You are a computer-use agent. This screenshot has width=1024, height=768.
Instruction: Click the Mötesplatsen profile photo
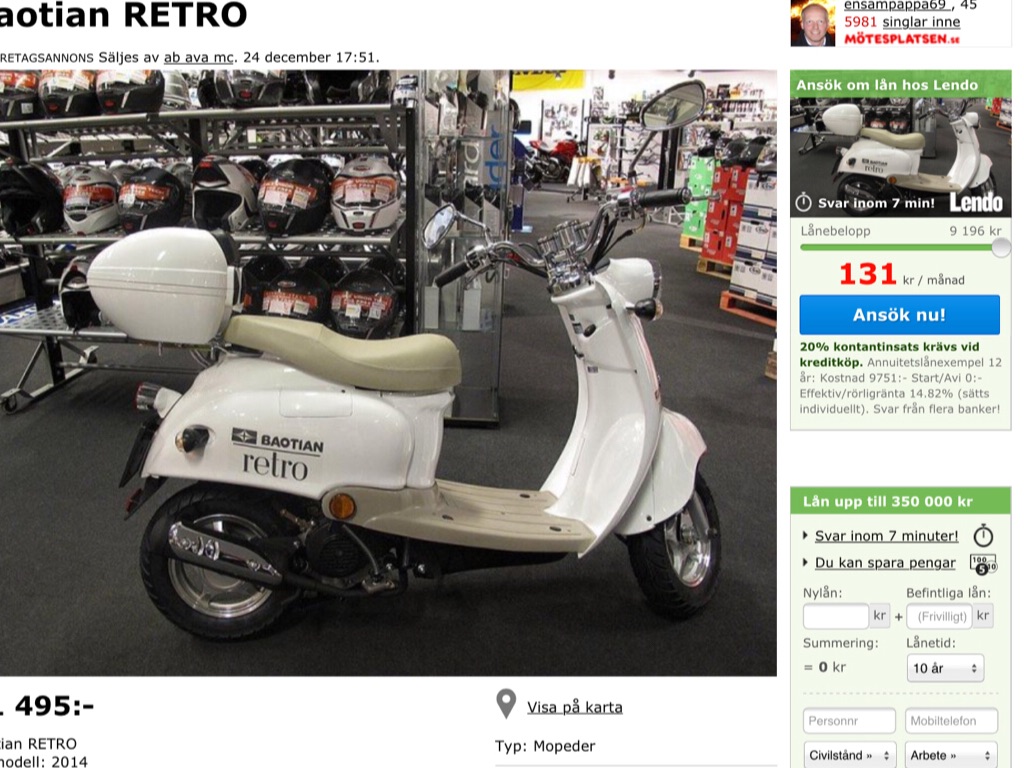pyautogui.click(x=812, y=23)
